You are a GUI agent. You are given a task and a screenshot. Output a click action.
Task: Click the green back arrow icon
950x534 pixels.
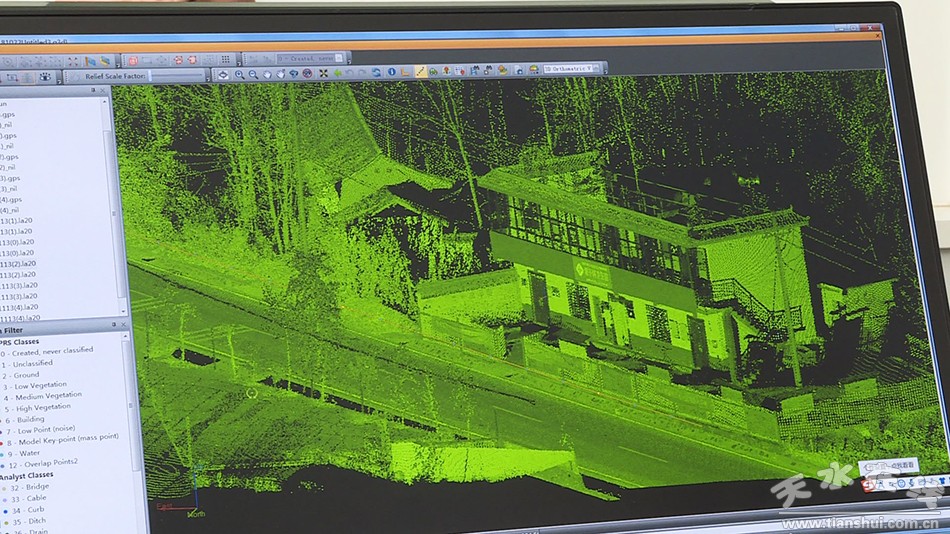[x=338, y=73]
